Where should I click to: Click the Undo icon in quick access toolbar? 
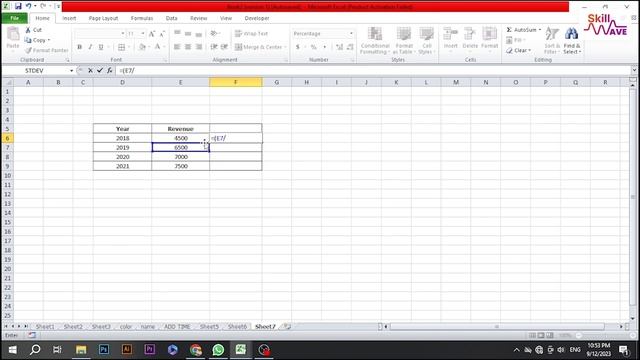click(x=29, y=6)
